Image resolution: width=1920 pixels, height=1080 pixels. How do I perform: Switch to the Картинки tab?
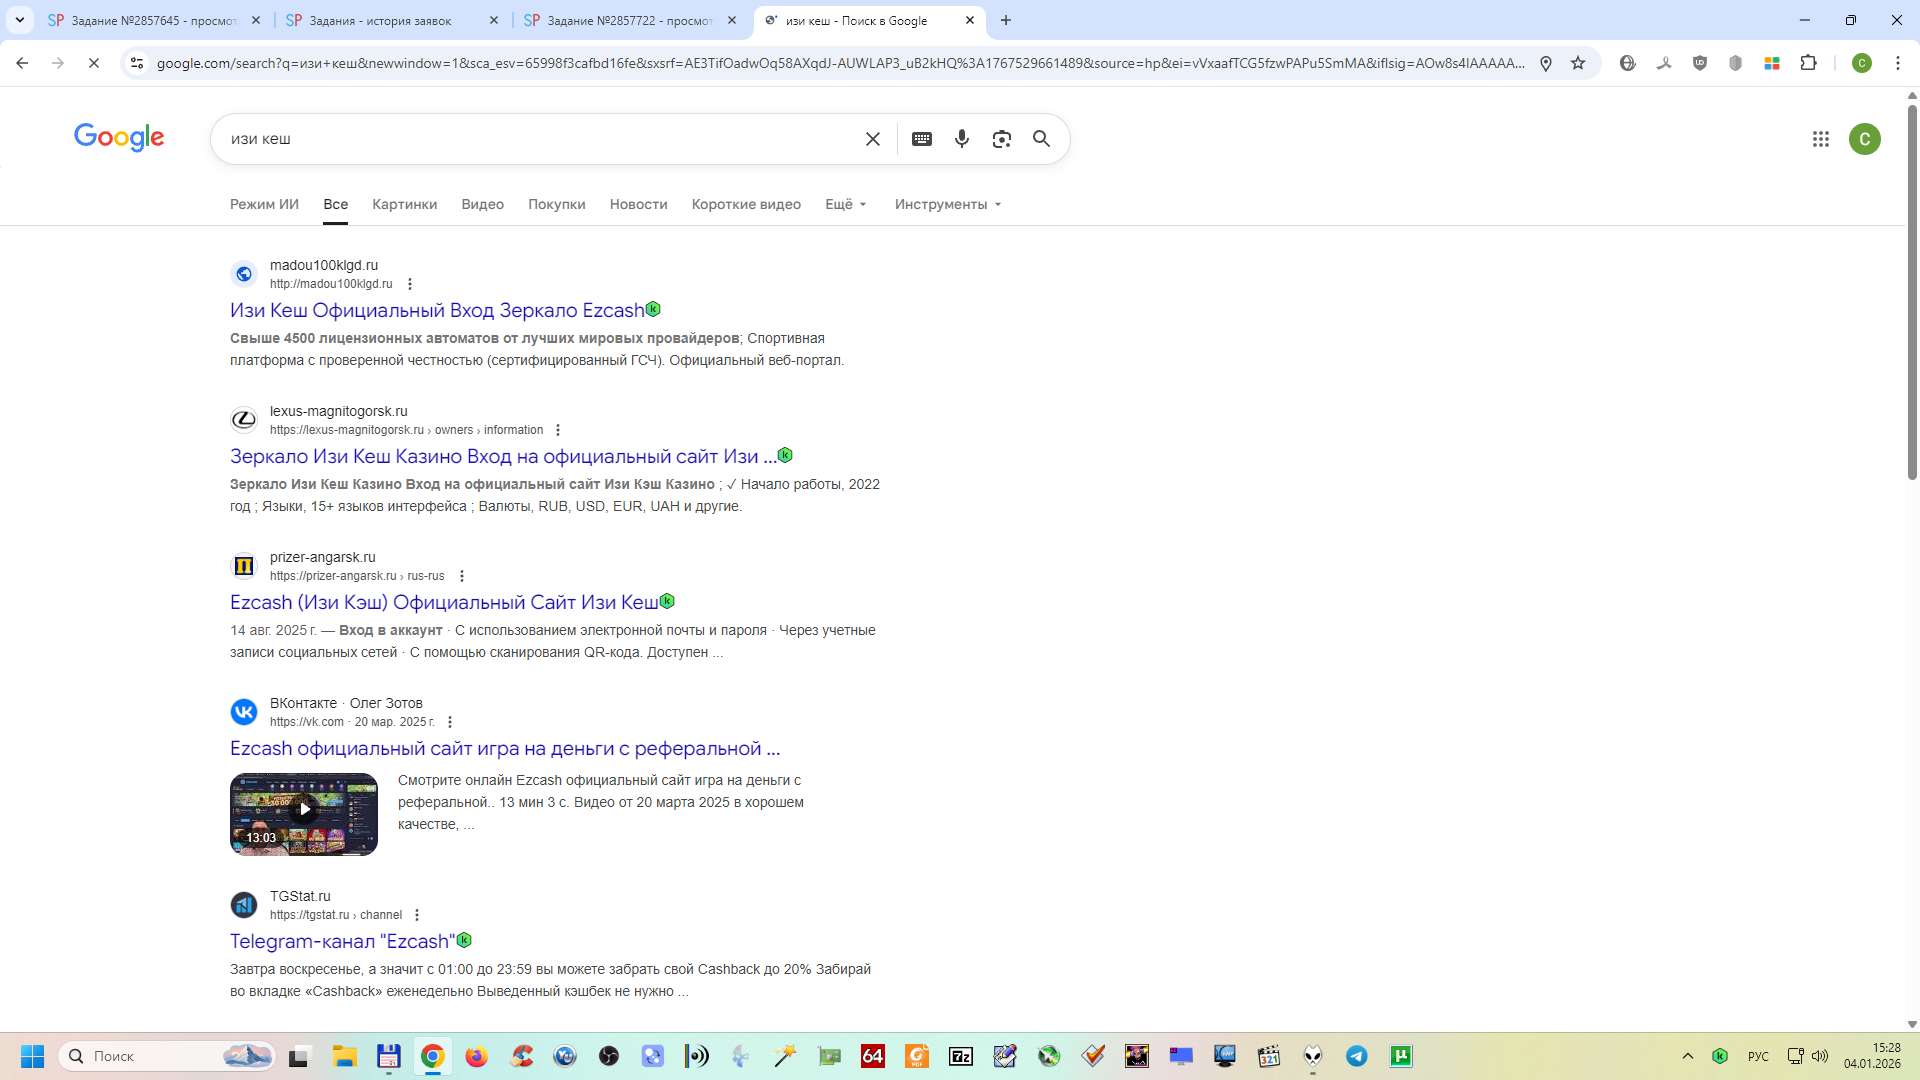(404, 204)
